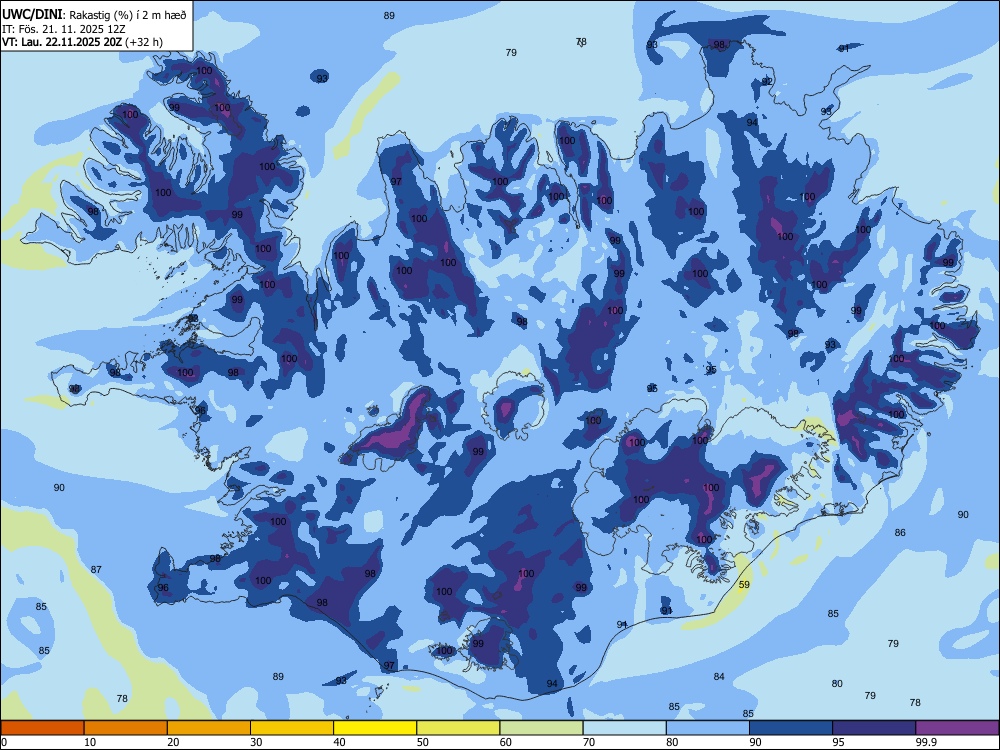Click the '0' legend scale label
Screen dimensions: 1000x750
point(4,742)
